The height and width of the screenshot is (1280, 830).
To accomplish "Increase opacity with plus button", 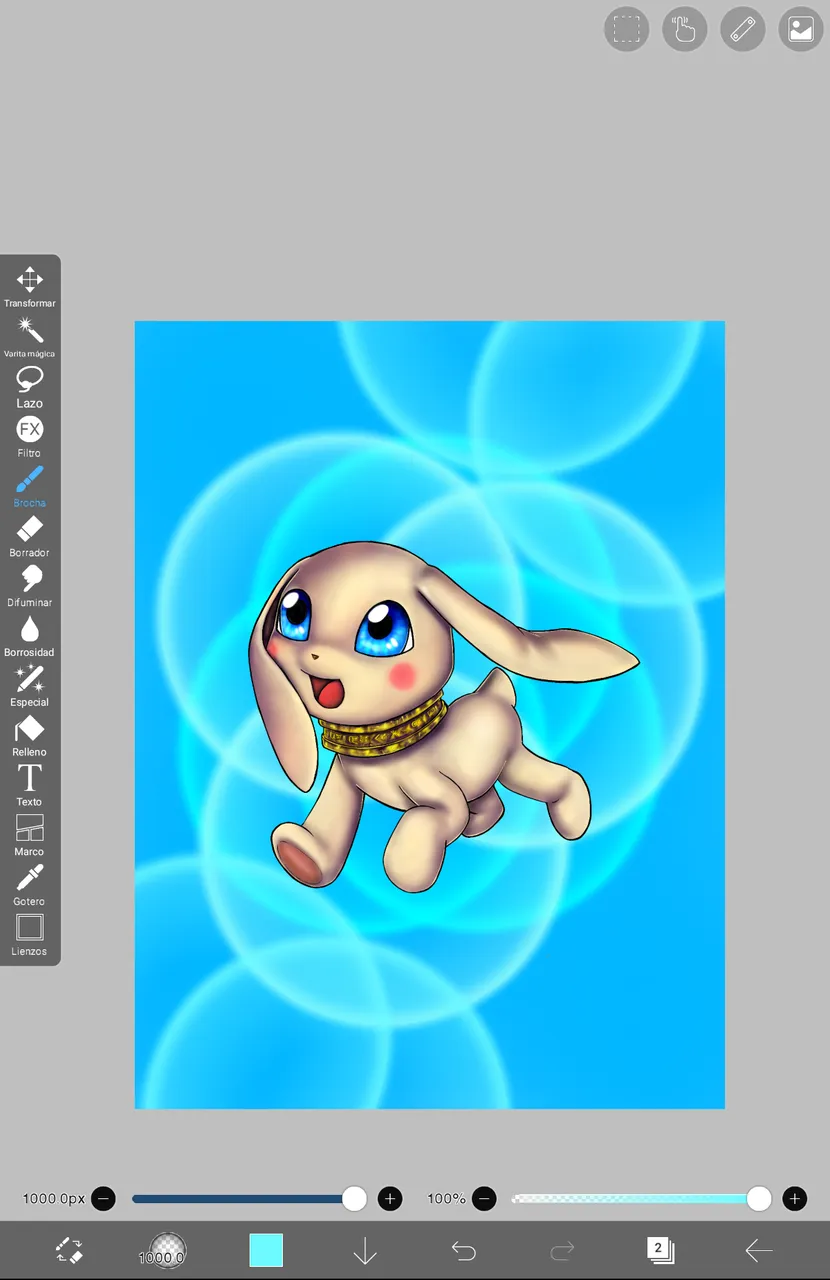I will (x=795, y=1198).
